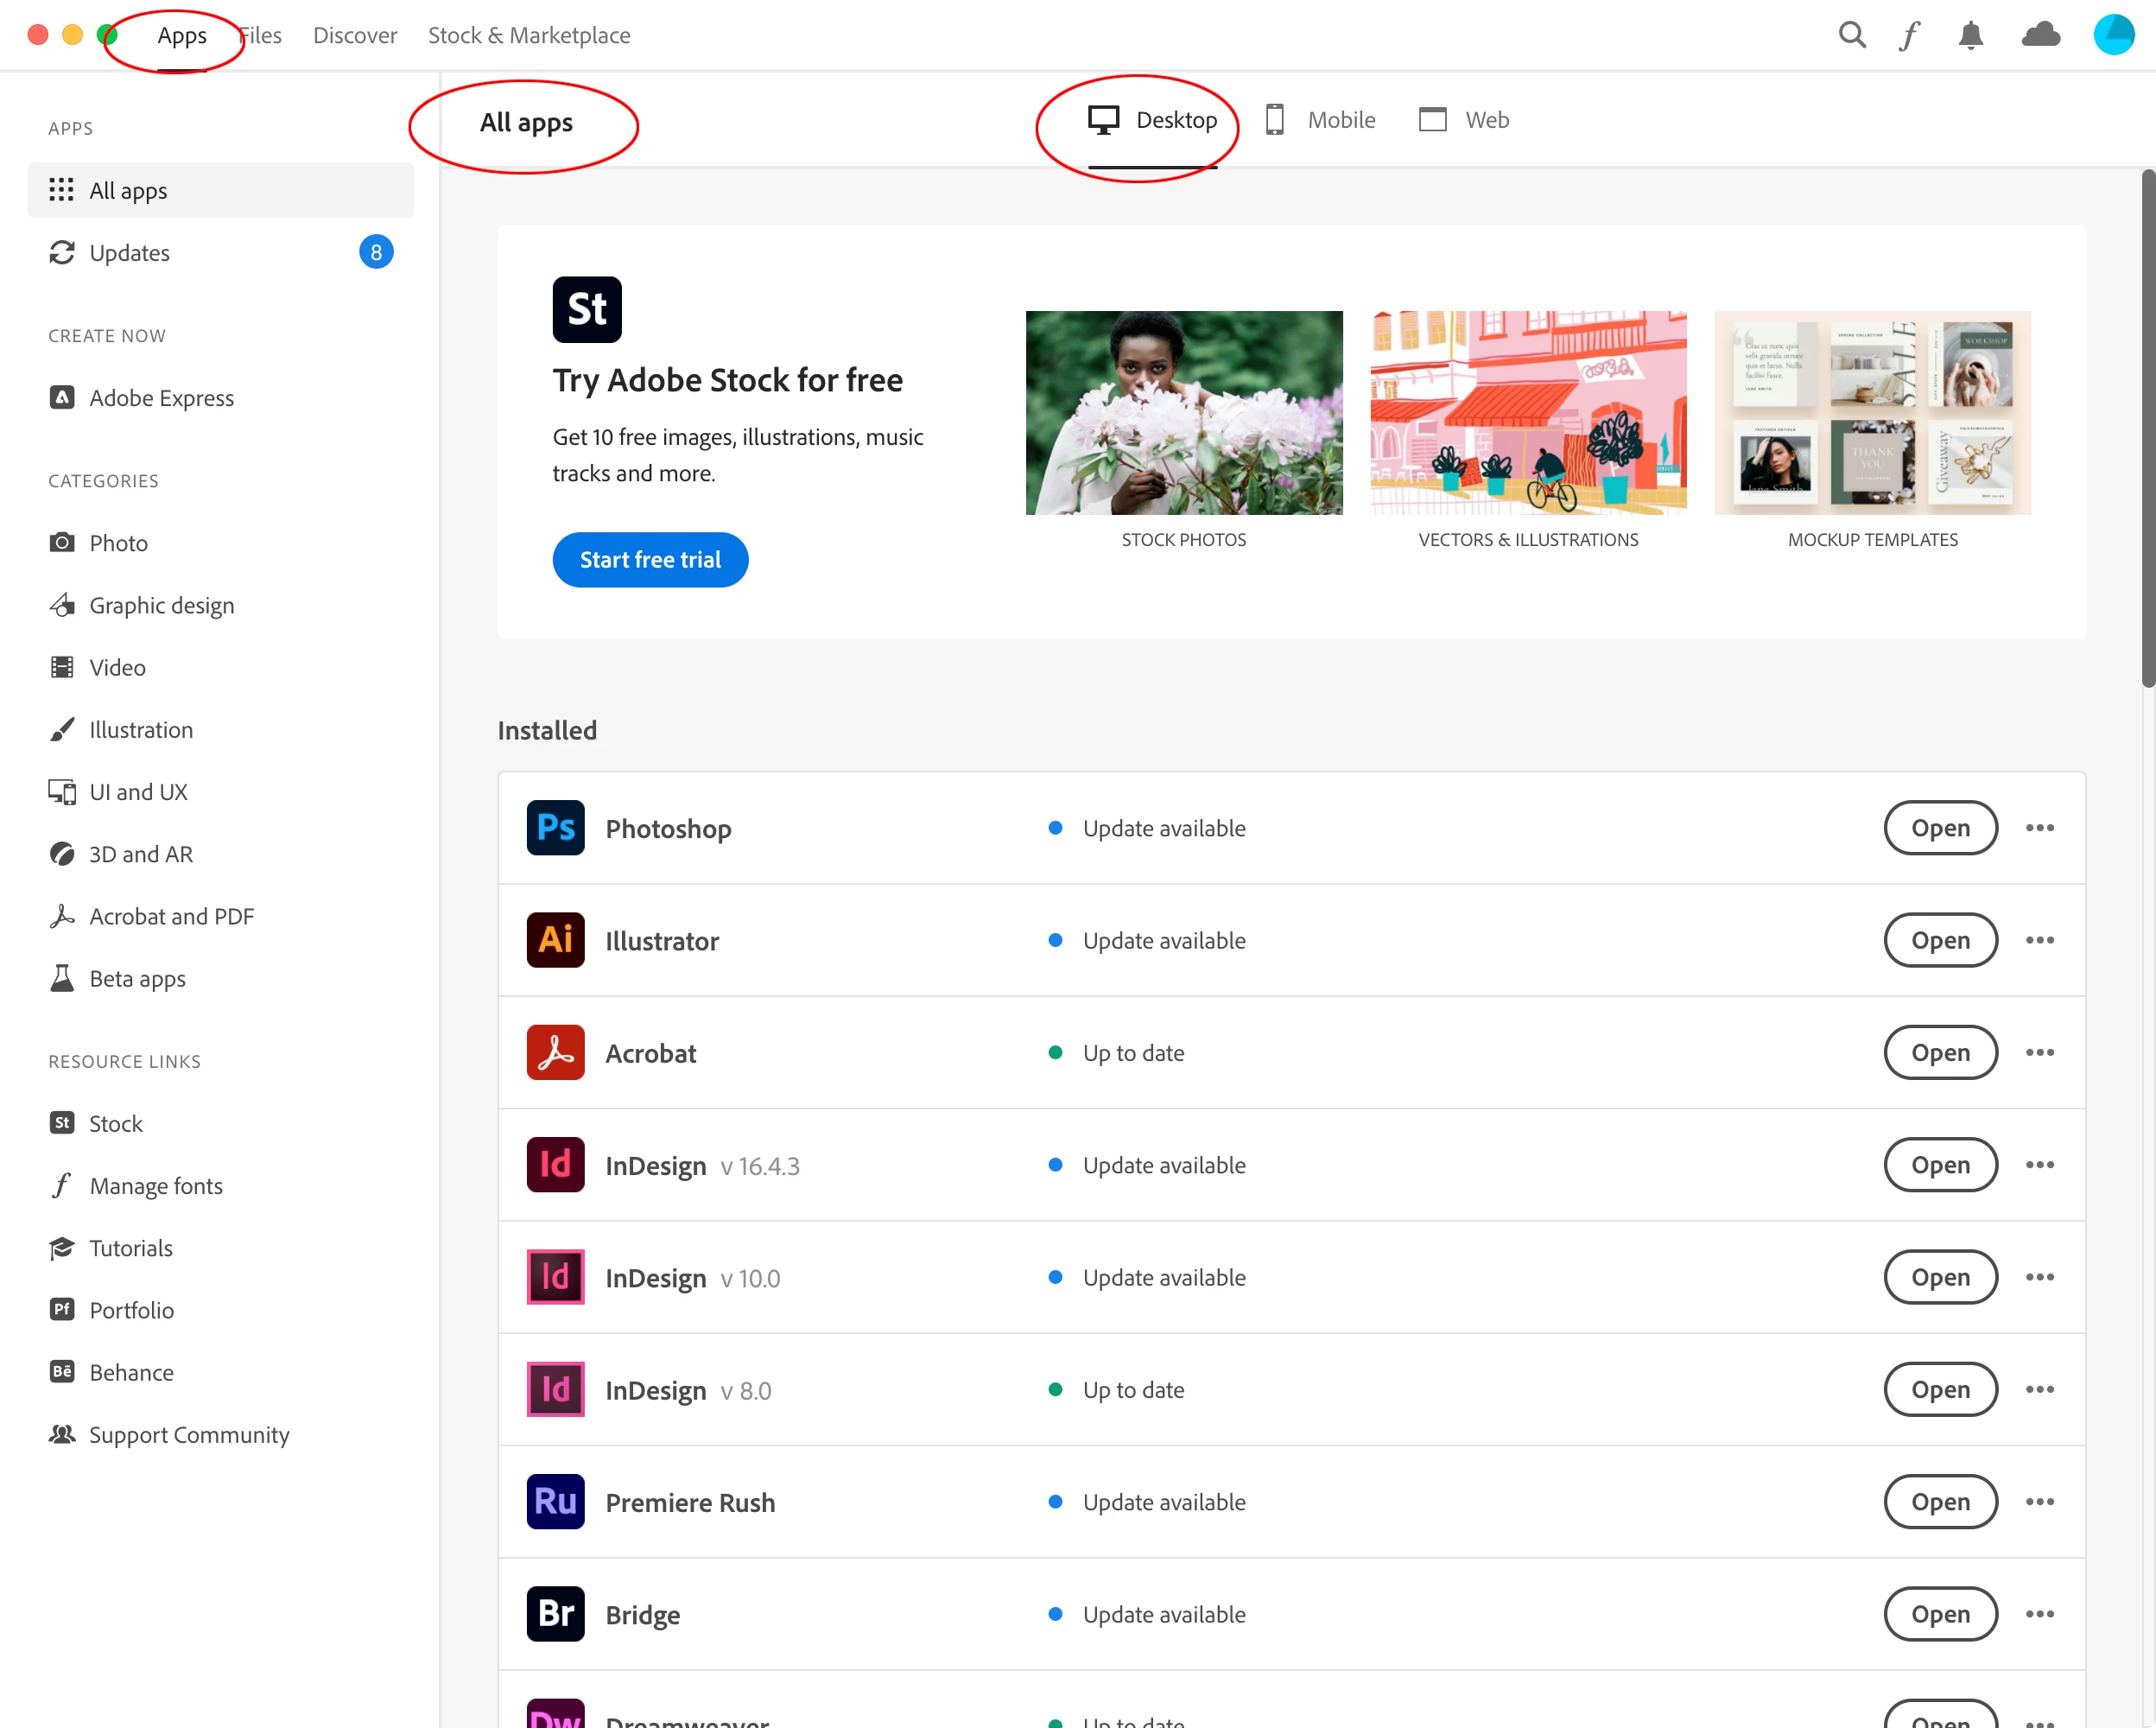Click the Premiere Rush Ru icon

(555, 1502)
